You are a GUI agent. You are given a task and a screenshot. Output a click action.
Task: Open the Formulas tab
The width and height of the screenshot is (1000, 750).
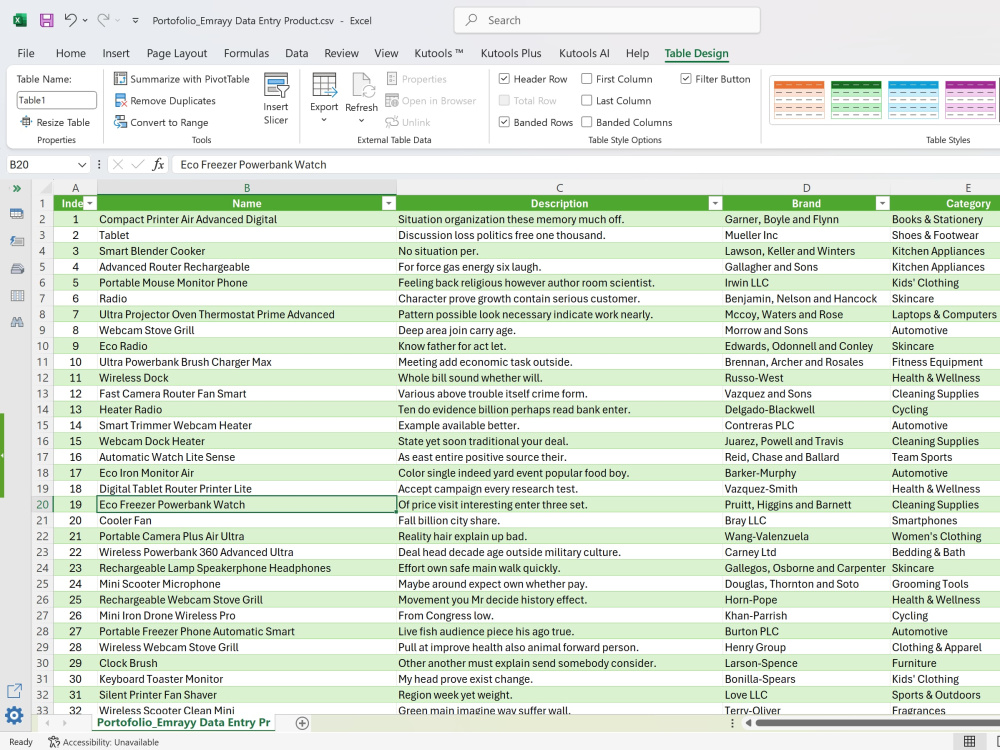[x=246, y=54]
